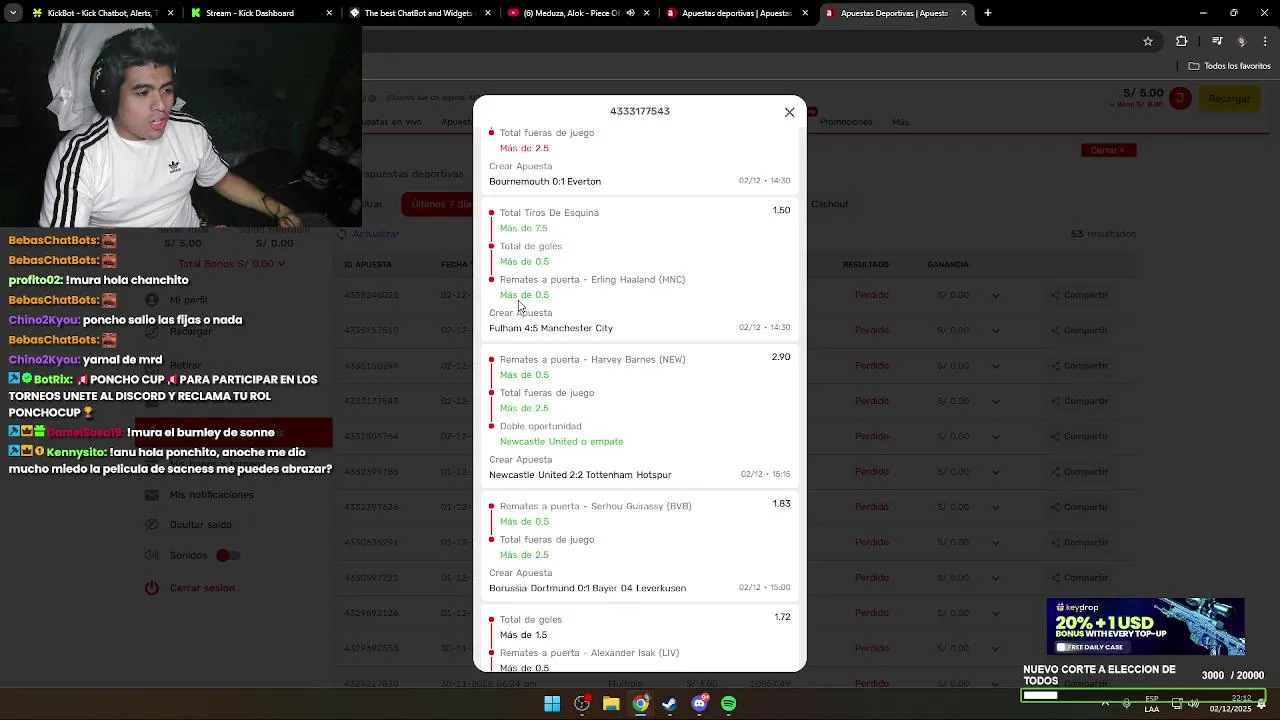The width and height of the screenshot is (1280, 720).
Task: Click Borussia Dortmund 0:1 Bayer 04 Leverkusen match
Action: 587,588
